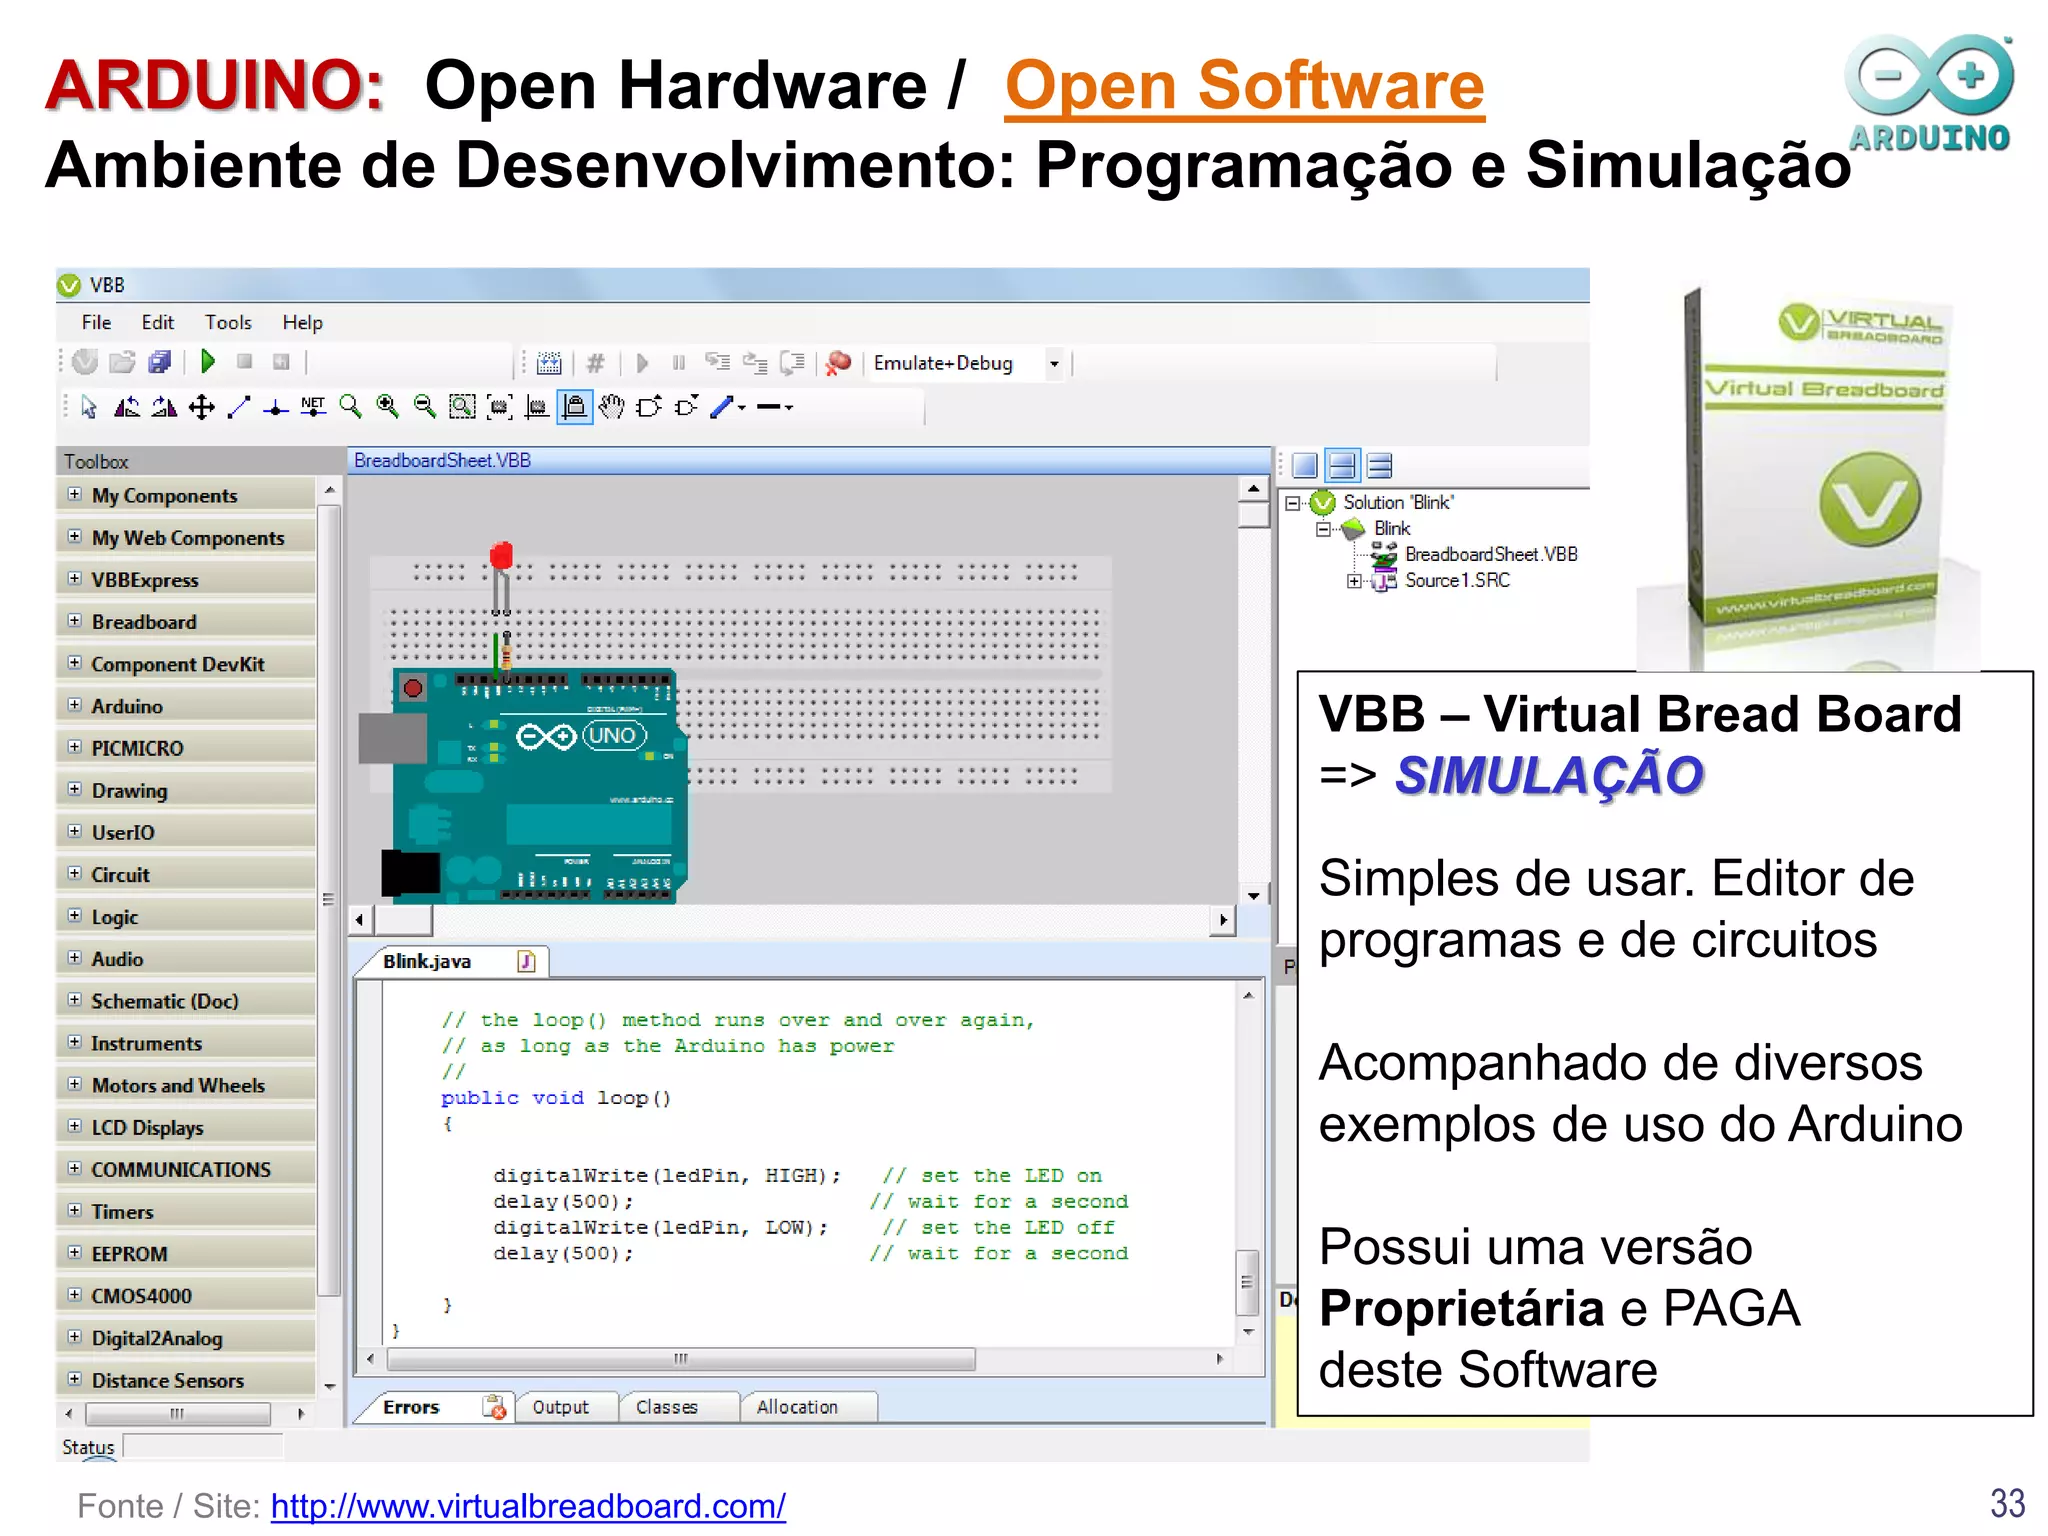Click the hash breakpoint toolbar icon
Viewport: 2048px width, 1536px height.
tap(595, 363)
